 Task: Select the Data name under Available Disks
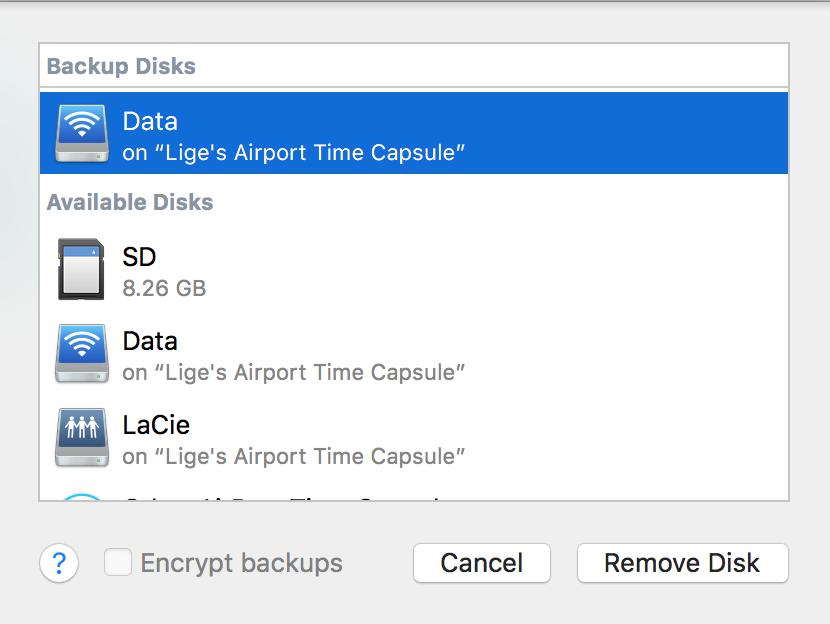pyautogui.click(x=150, y=341)
